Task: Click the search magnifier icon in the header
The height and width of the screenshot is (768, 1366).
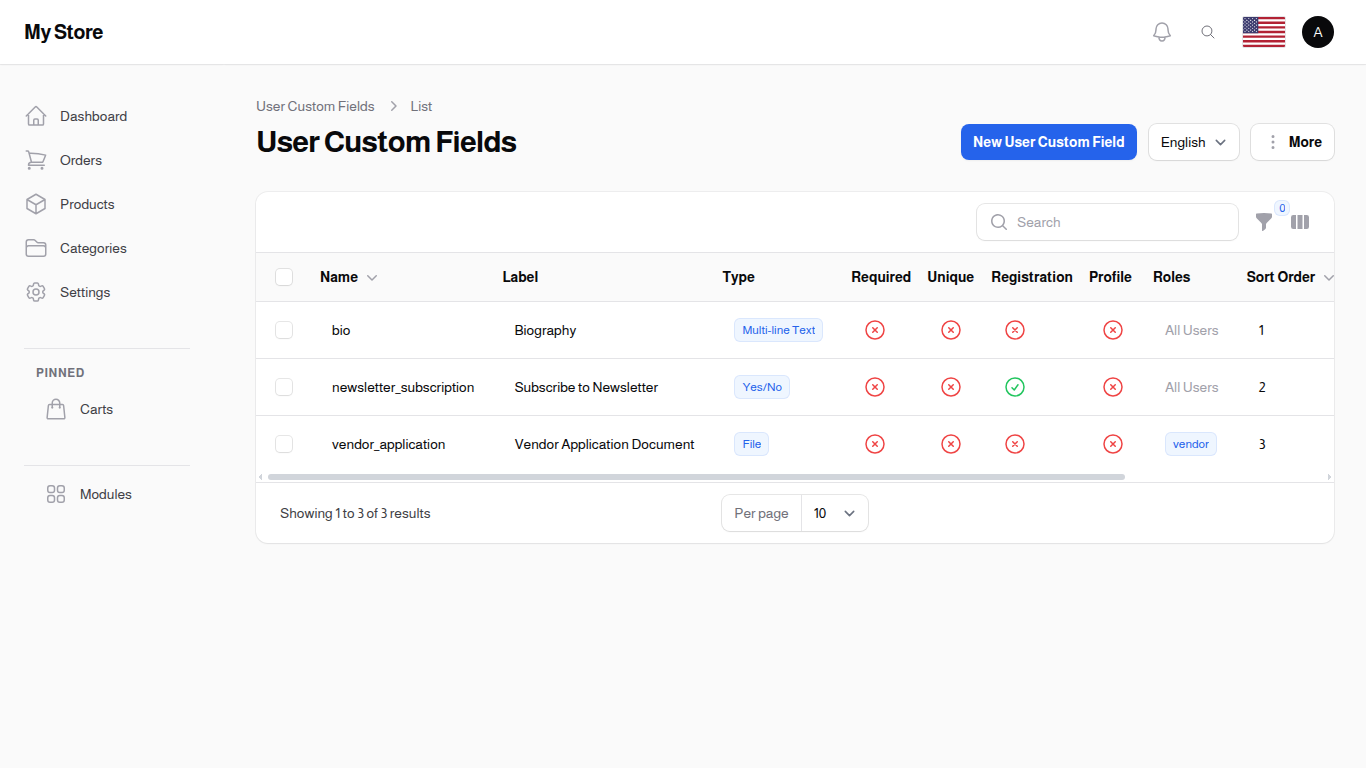Action: (x=1208, y=31)
